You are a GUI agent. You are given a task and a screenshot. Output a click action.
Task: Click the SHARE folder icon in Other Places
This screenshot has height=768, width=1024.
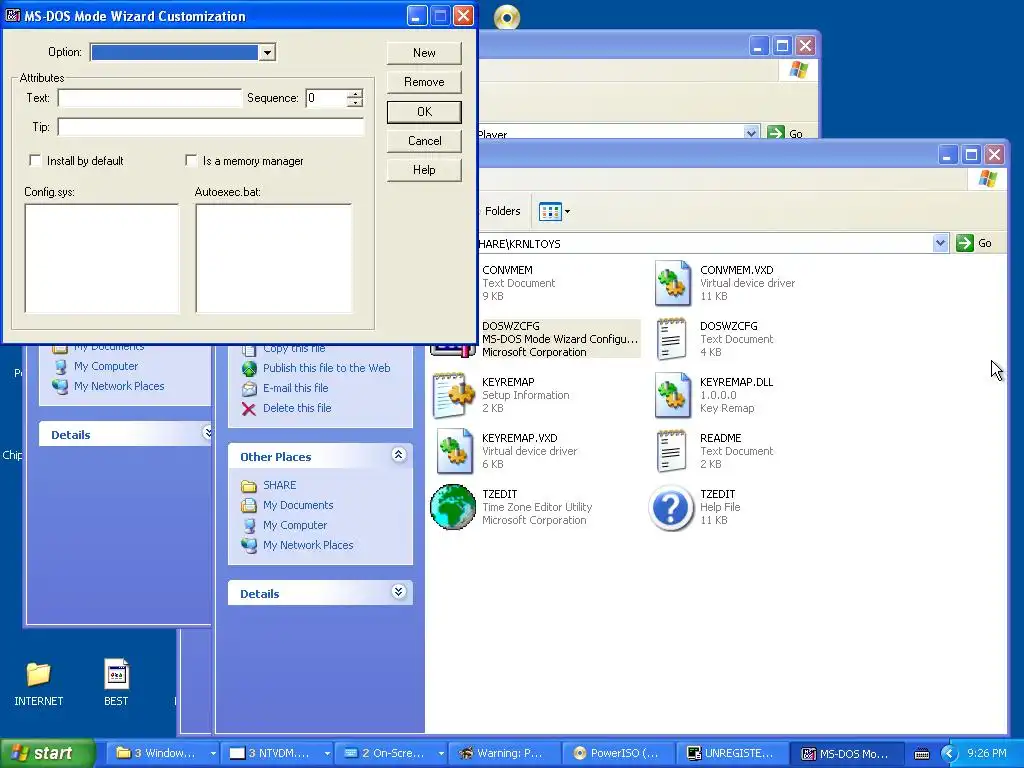pyautogui.click(x=249, y=485)
